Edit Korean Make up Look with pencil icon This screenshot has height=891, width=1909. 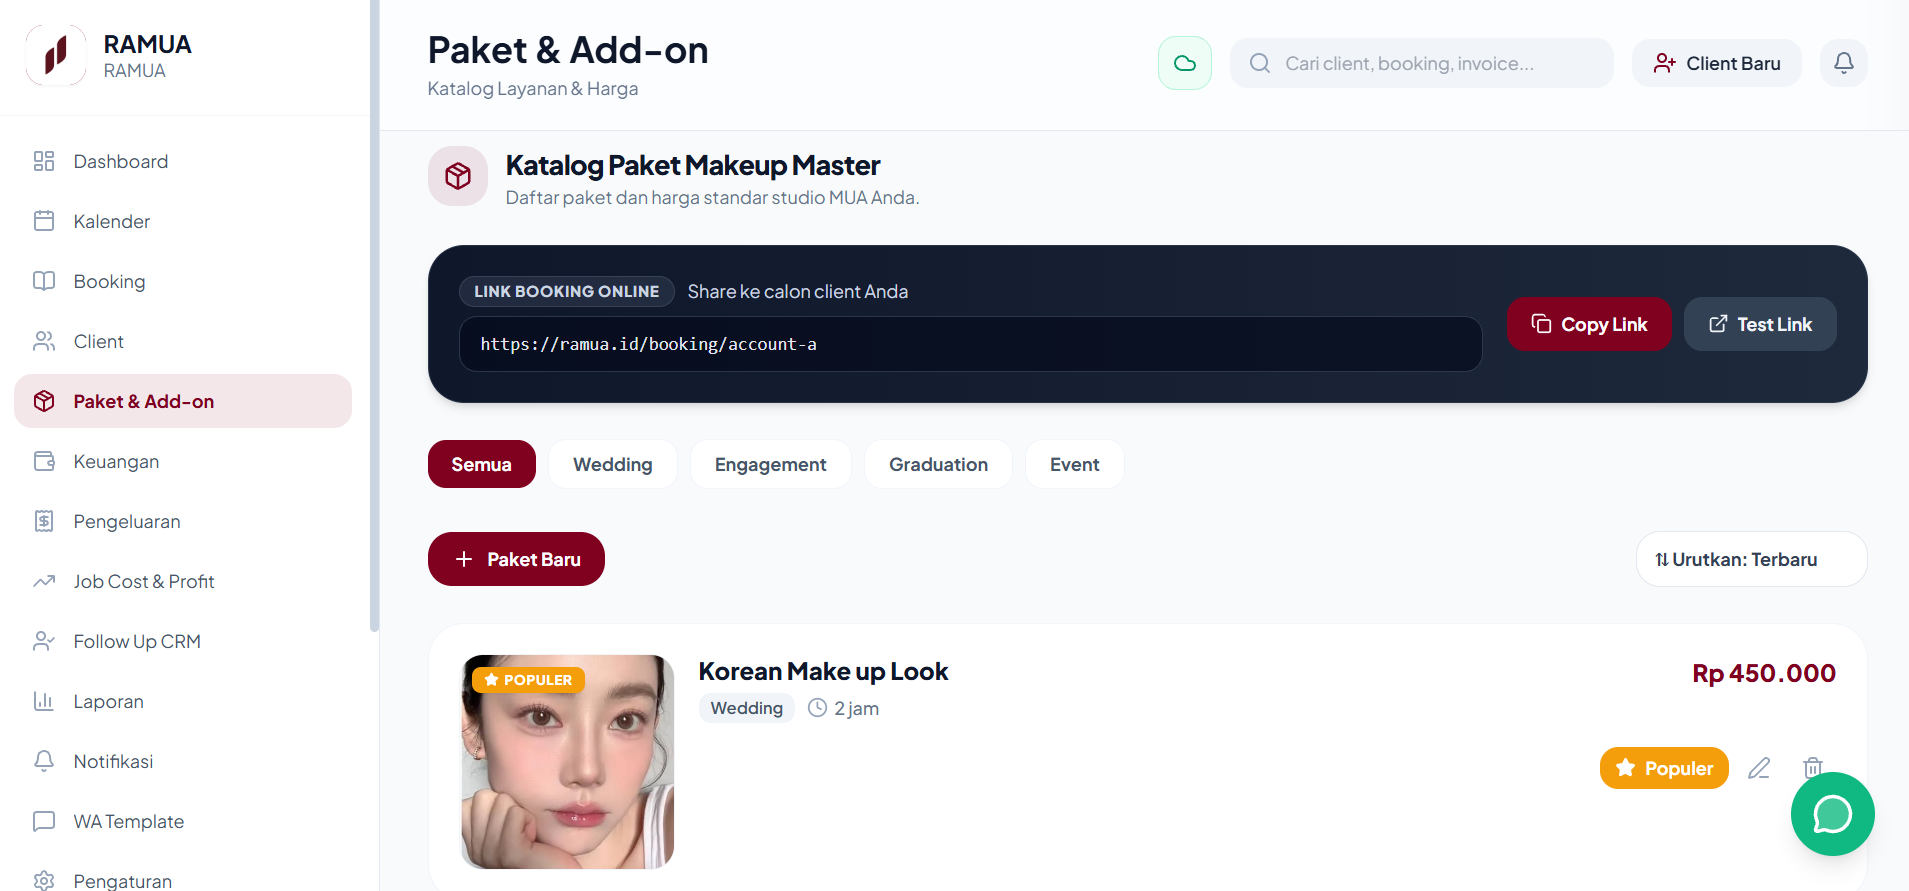1759,768
